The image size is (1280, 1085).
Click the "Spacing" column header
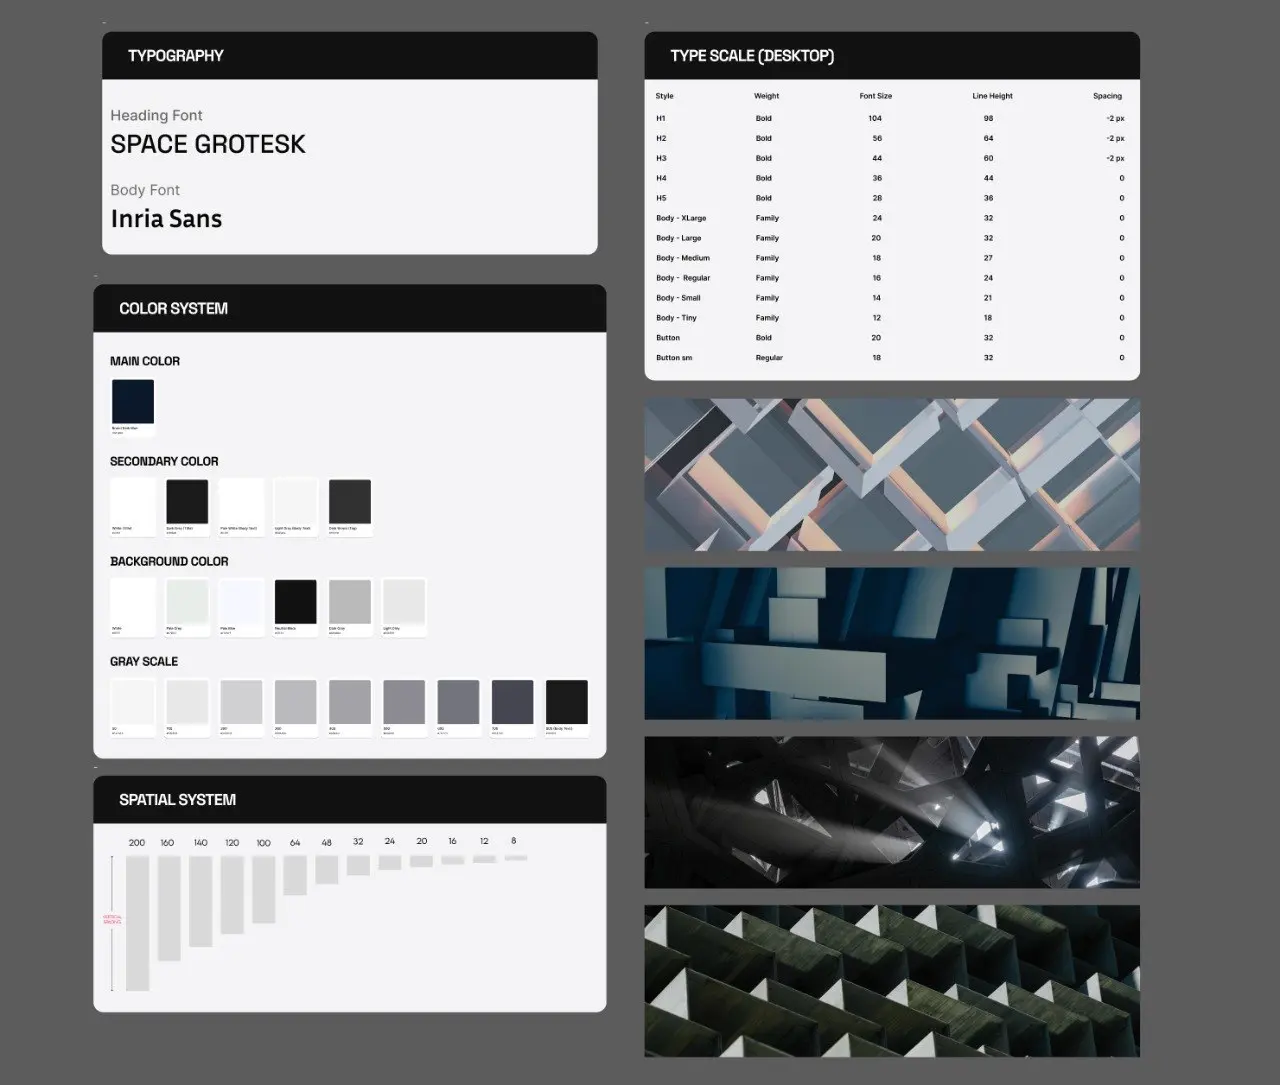coord(1107,96)
